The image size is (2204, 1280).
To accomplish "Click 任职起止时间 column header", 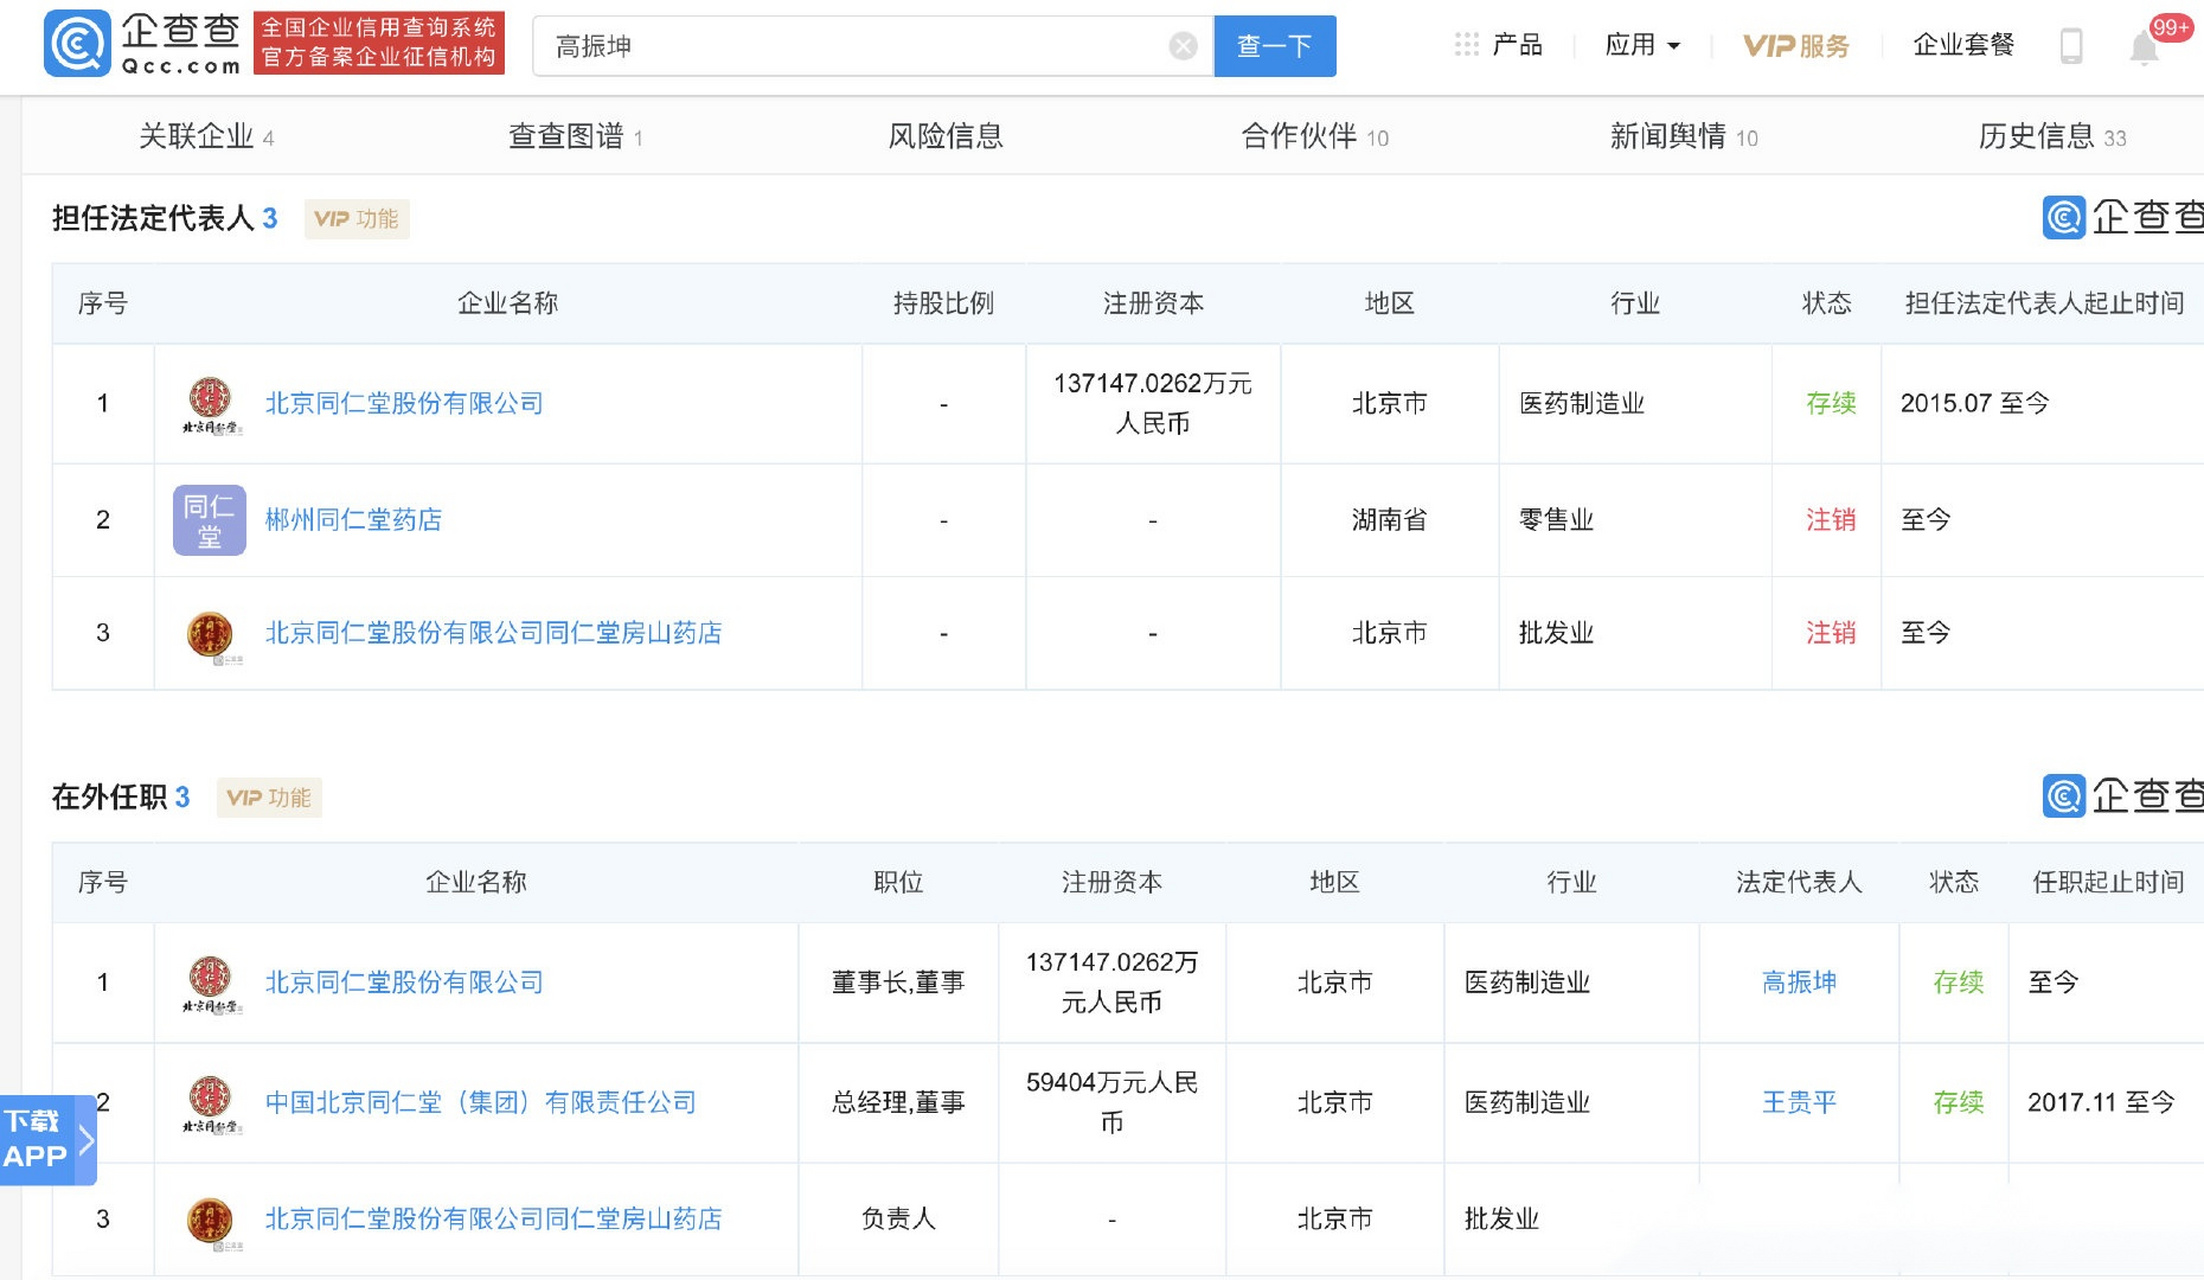I will [x=2108, y=882].
